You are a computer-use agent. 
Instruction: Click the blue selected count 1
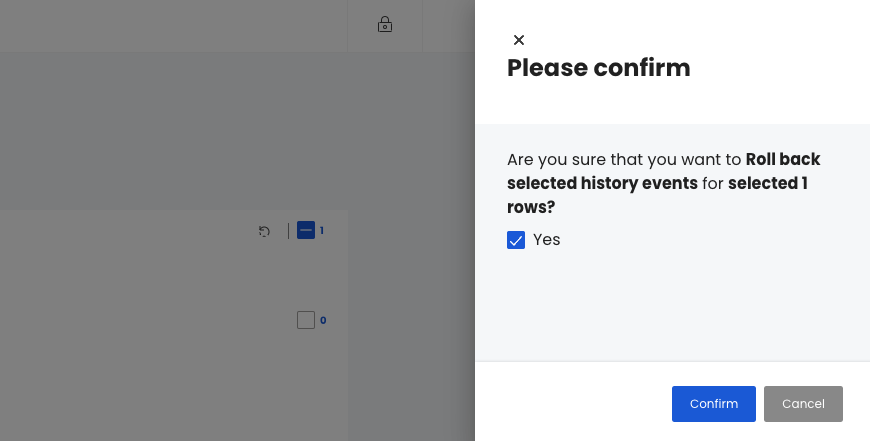[x=322, y=231]
